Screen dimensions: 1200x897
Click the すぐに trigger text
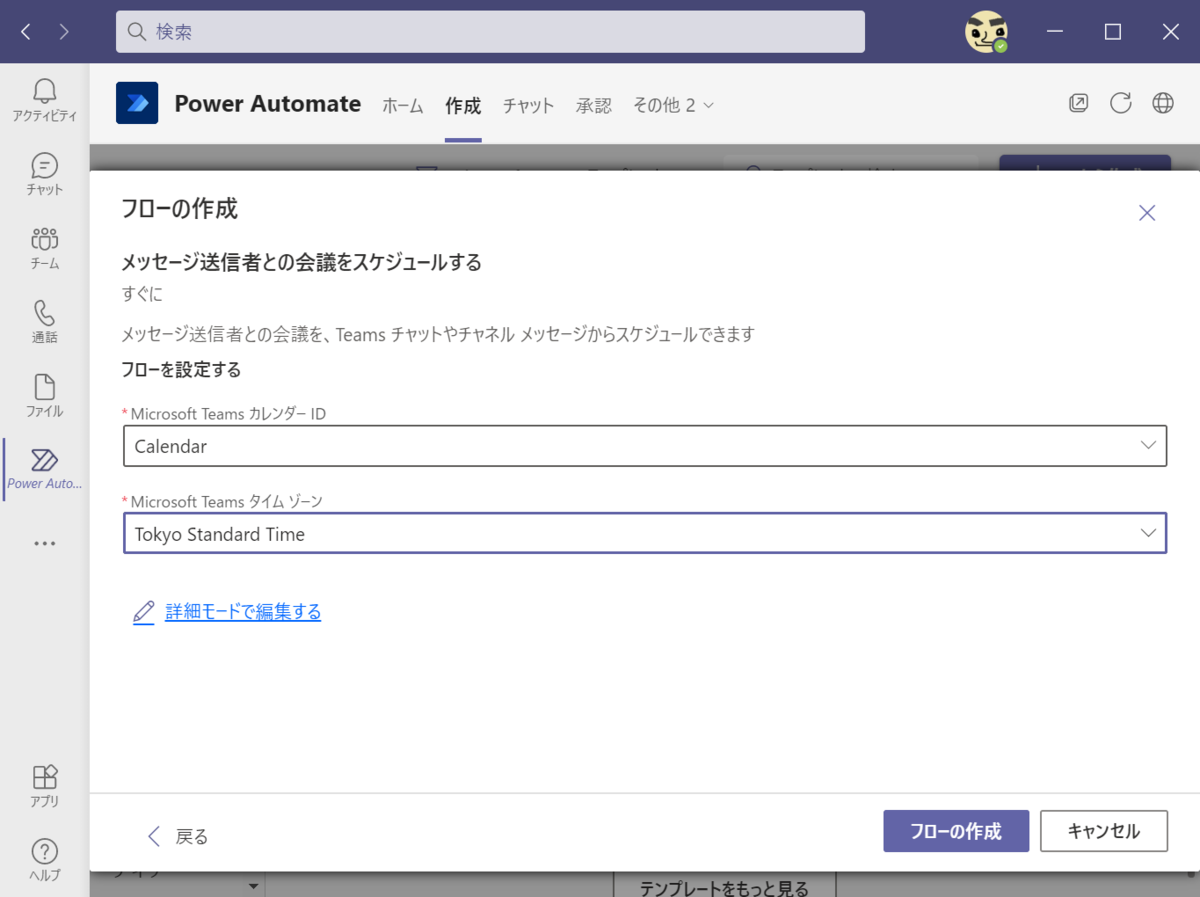(x=142, y=294)
